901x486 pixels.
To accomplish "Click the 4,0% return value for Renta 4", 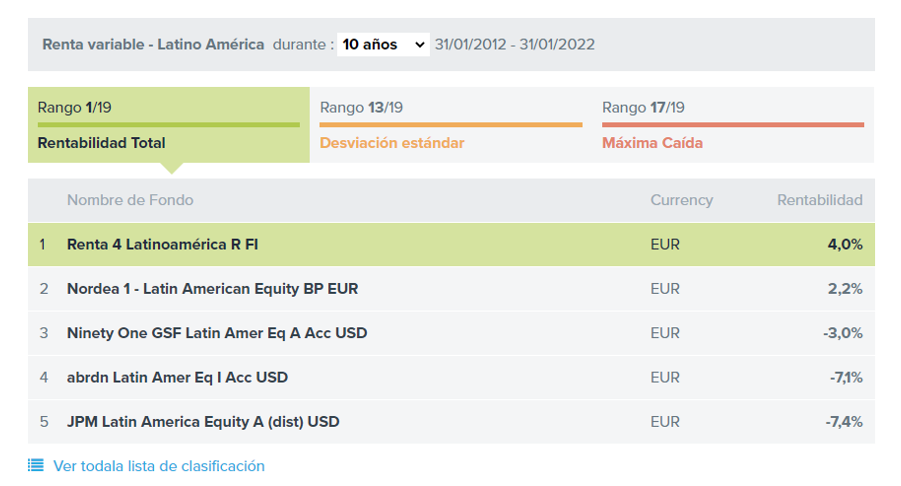I will click(844, 244).
